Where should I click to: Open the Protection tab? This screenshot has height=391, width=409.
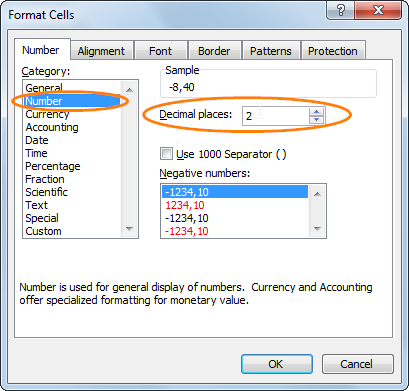tap(333, 51)
